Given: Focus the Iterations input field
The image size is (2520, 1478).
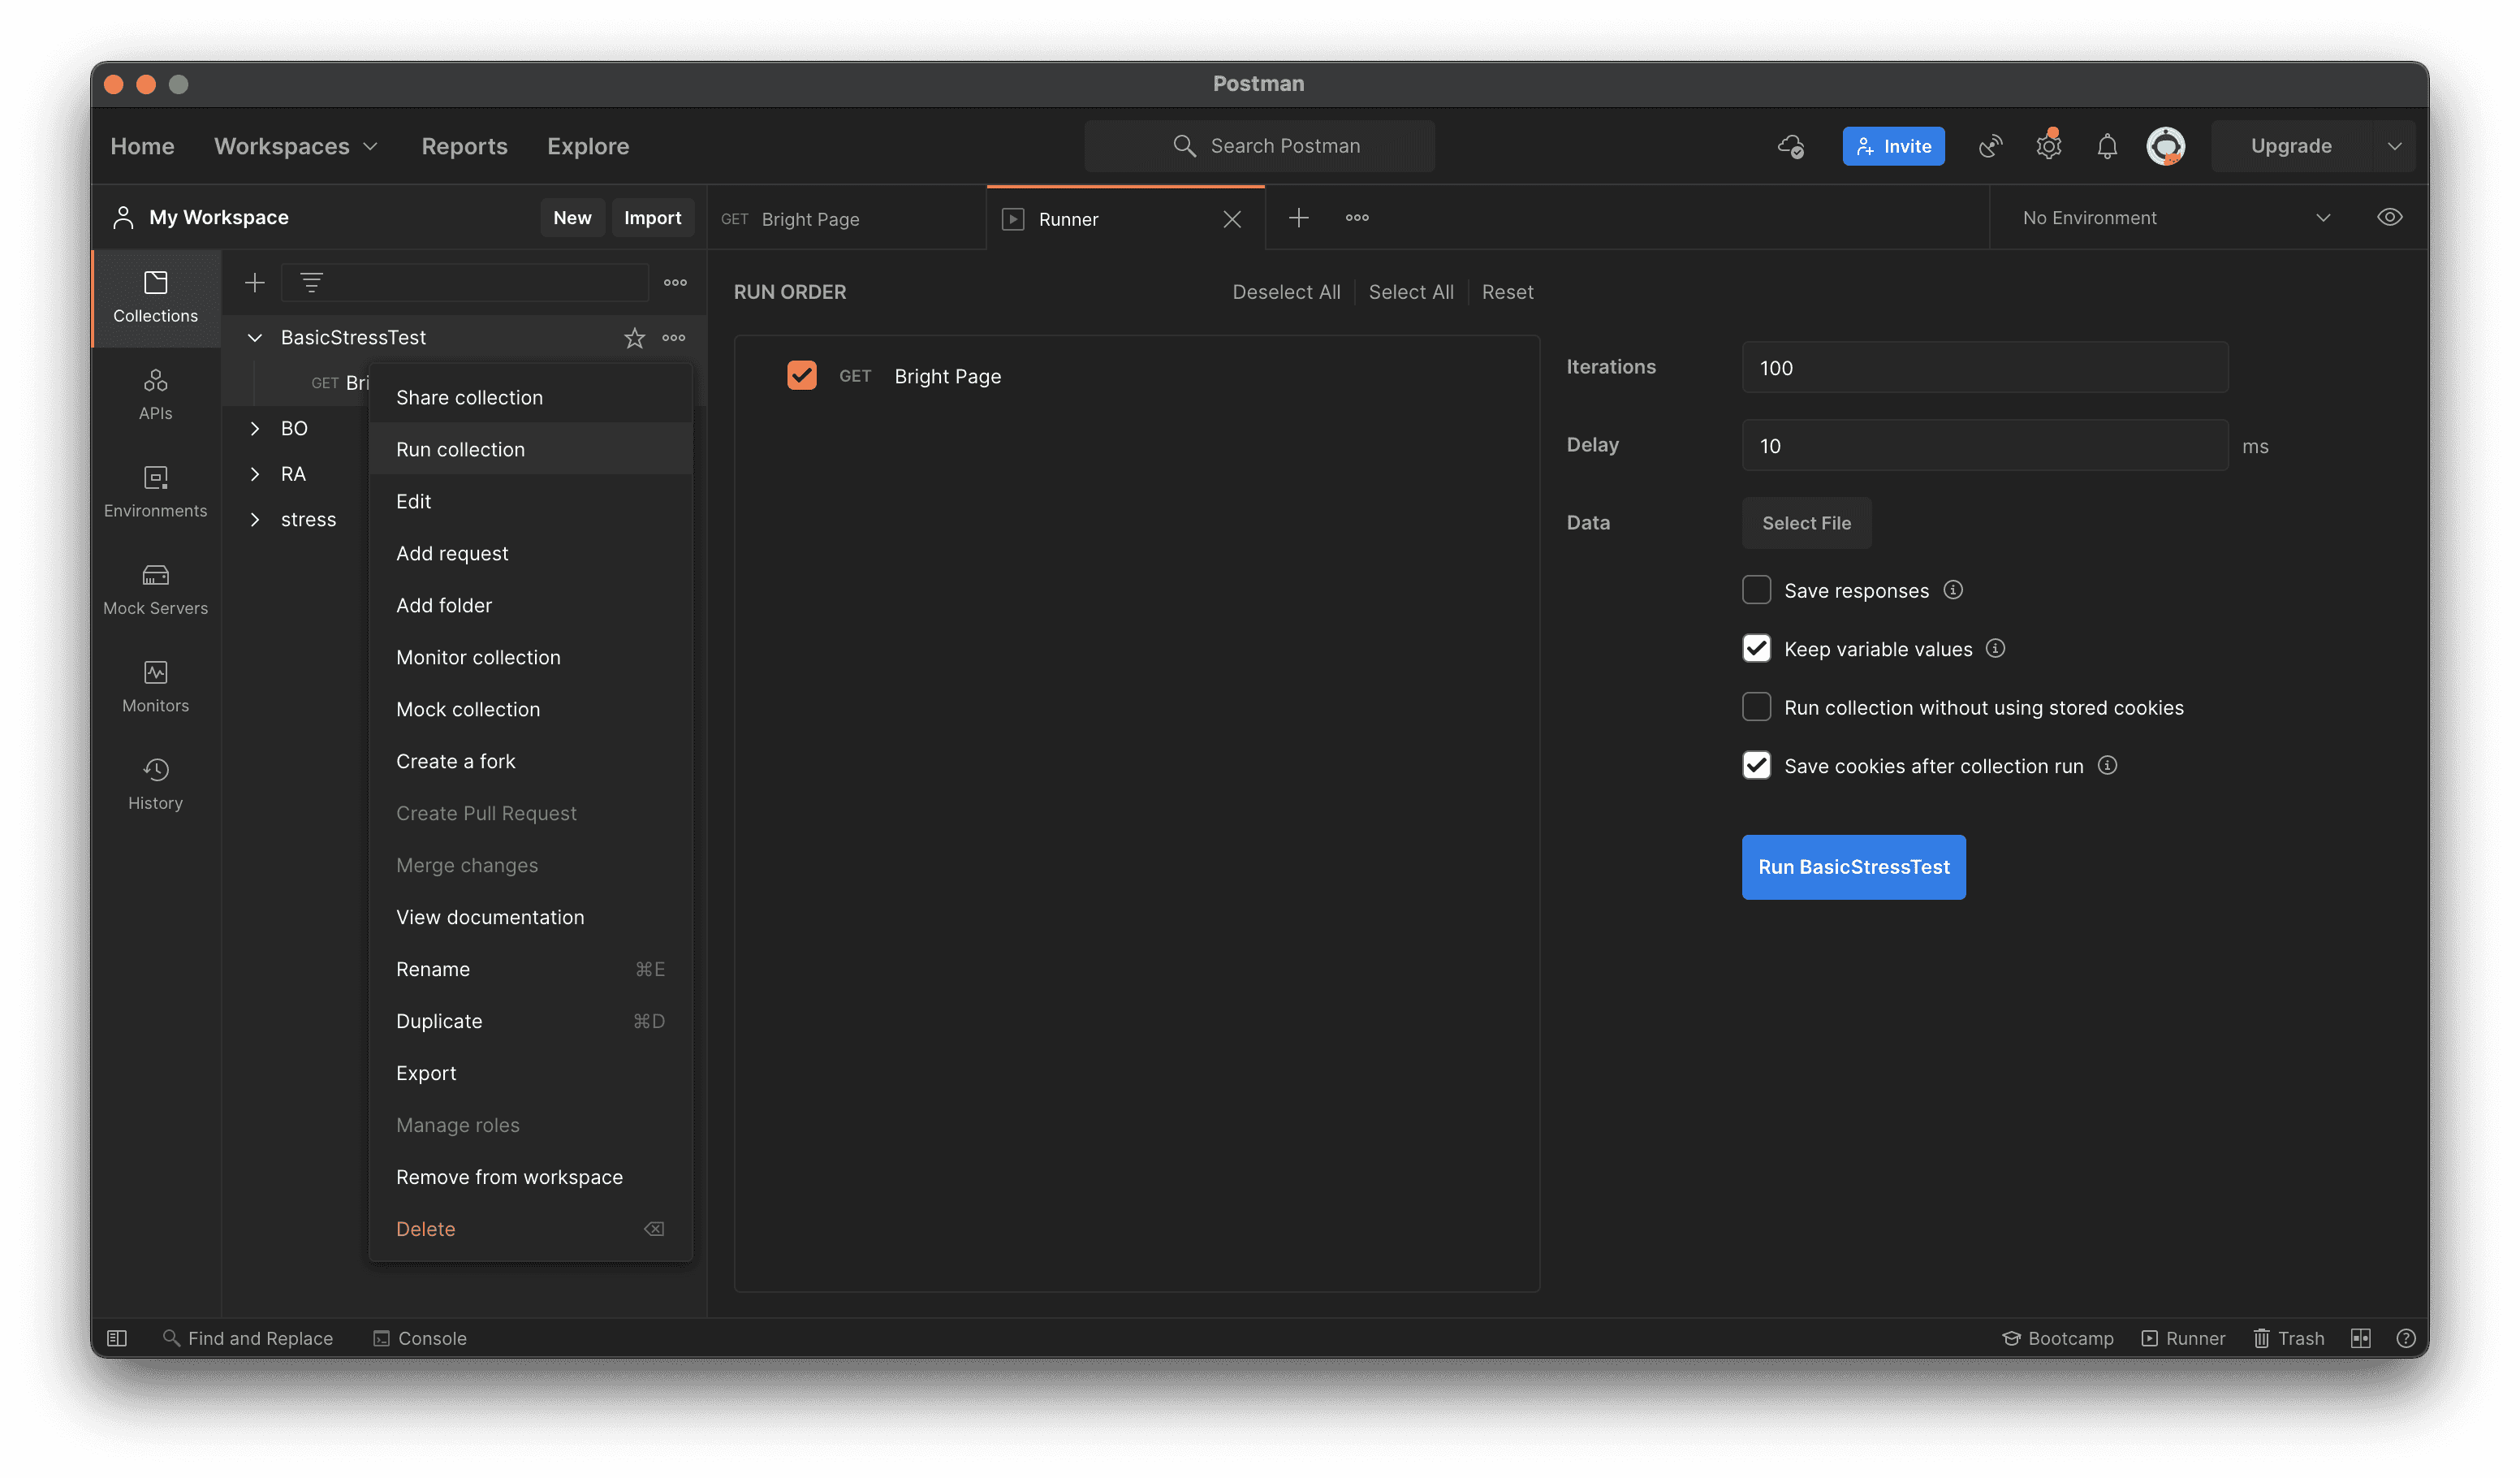Looking at the screenshot, I should pyautogui.click(x=1985, y=367).
